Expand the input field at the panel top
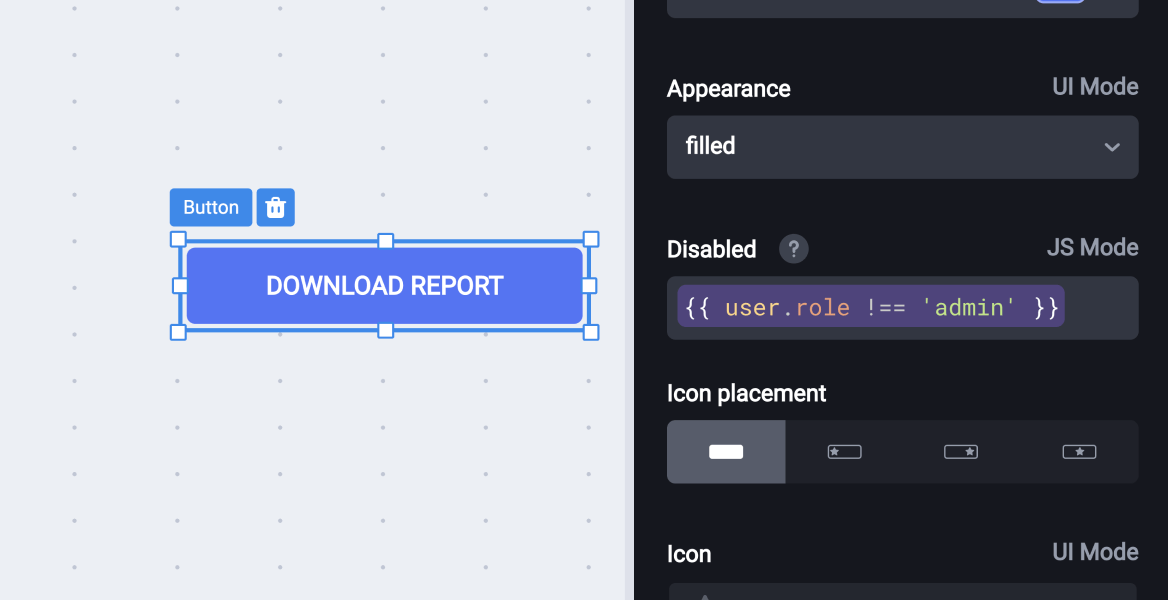The image size is (1168, 600). tap(902, 8)
